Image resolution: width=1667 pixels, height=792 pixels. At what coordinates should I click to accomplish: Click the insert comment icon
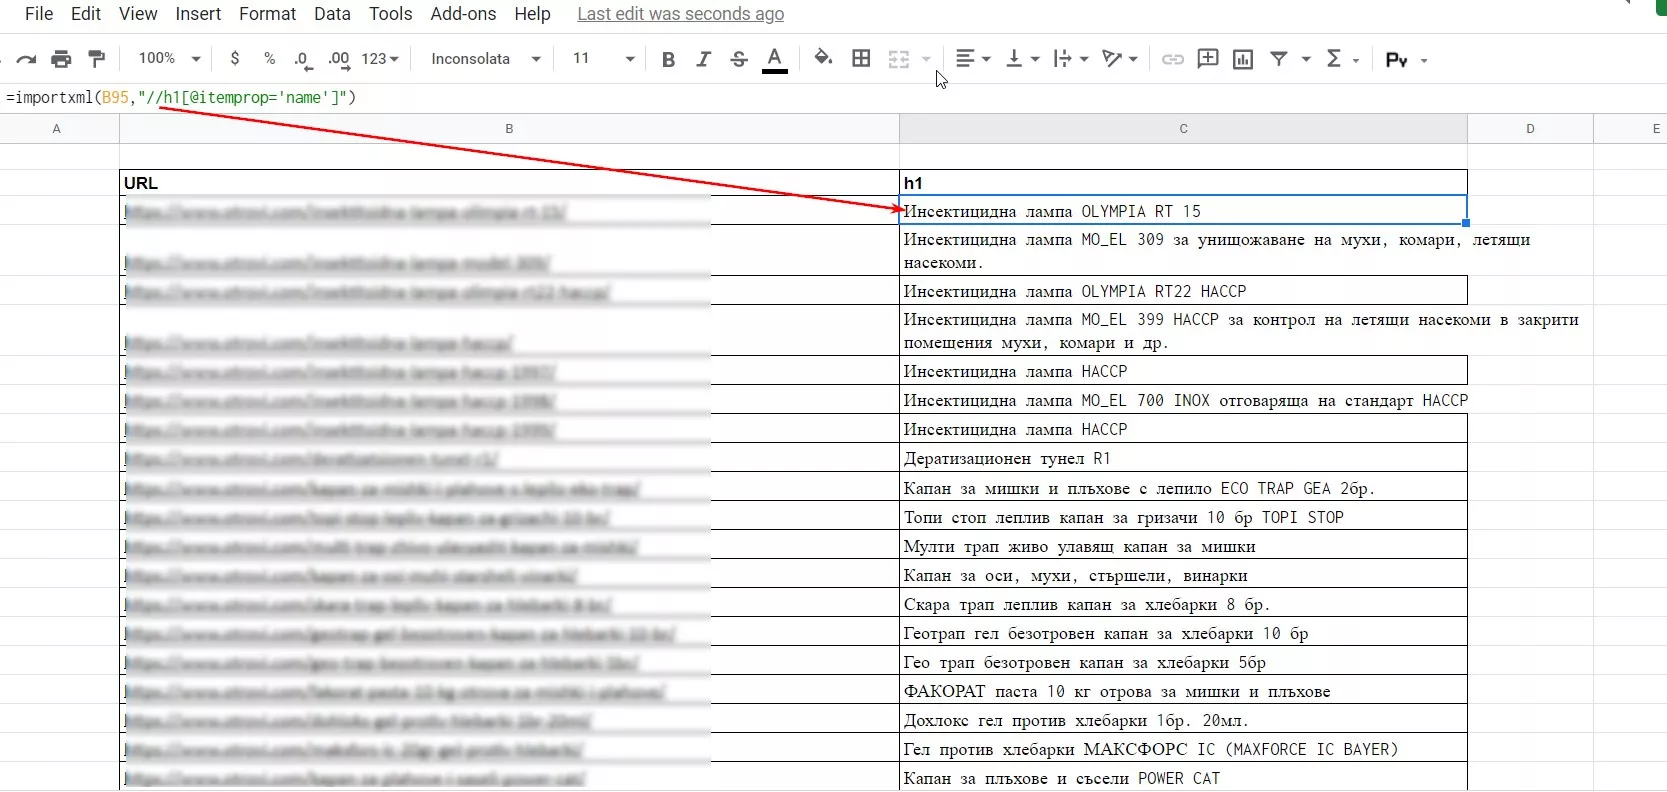pos(1208,58)
